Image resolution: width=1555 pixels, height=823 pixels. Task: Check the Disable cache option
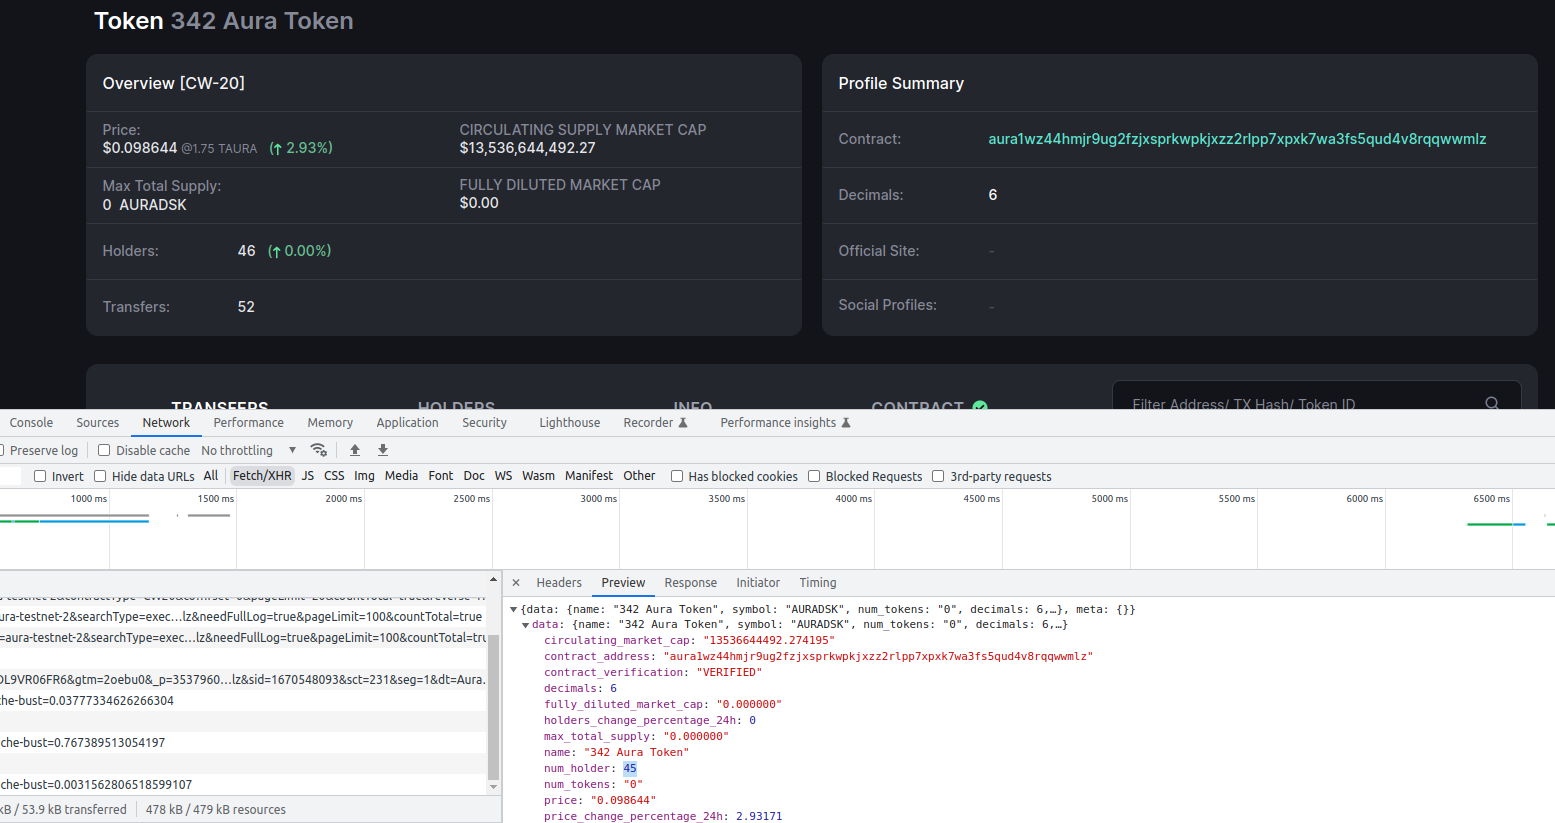click(x=104, y=450)
